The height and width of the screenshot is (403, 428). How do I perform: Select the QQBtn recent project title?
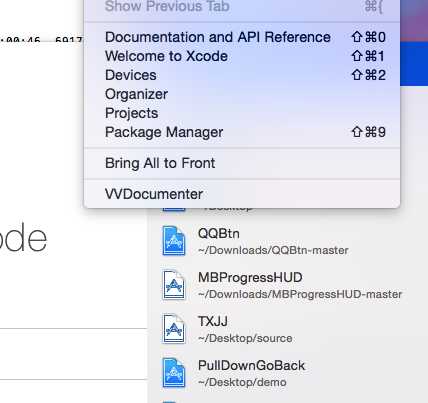219,233
